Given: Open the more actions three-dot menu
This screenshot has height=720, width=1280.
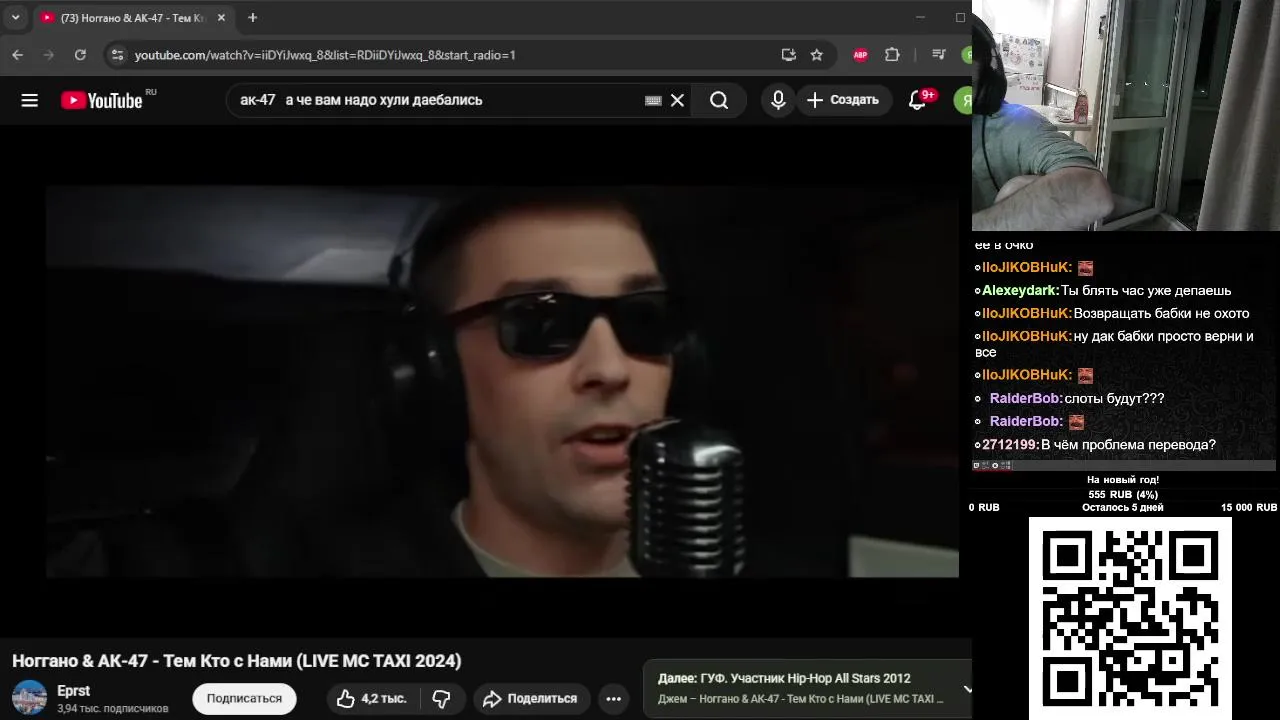Looking at the screenshot, I should [614, 699].
